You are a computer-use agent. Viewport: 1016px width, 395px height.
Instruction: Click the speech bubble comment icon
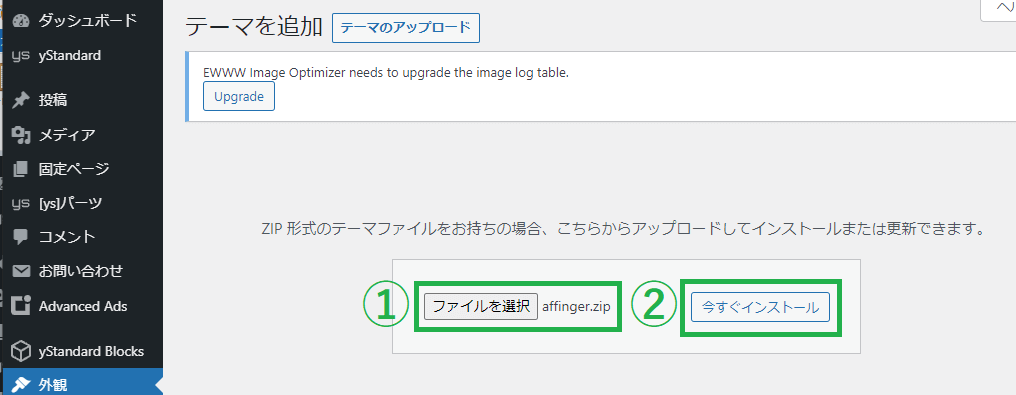click(x=21, y=236)
